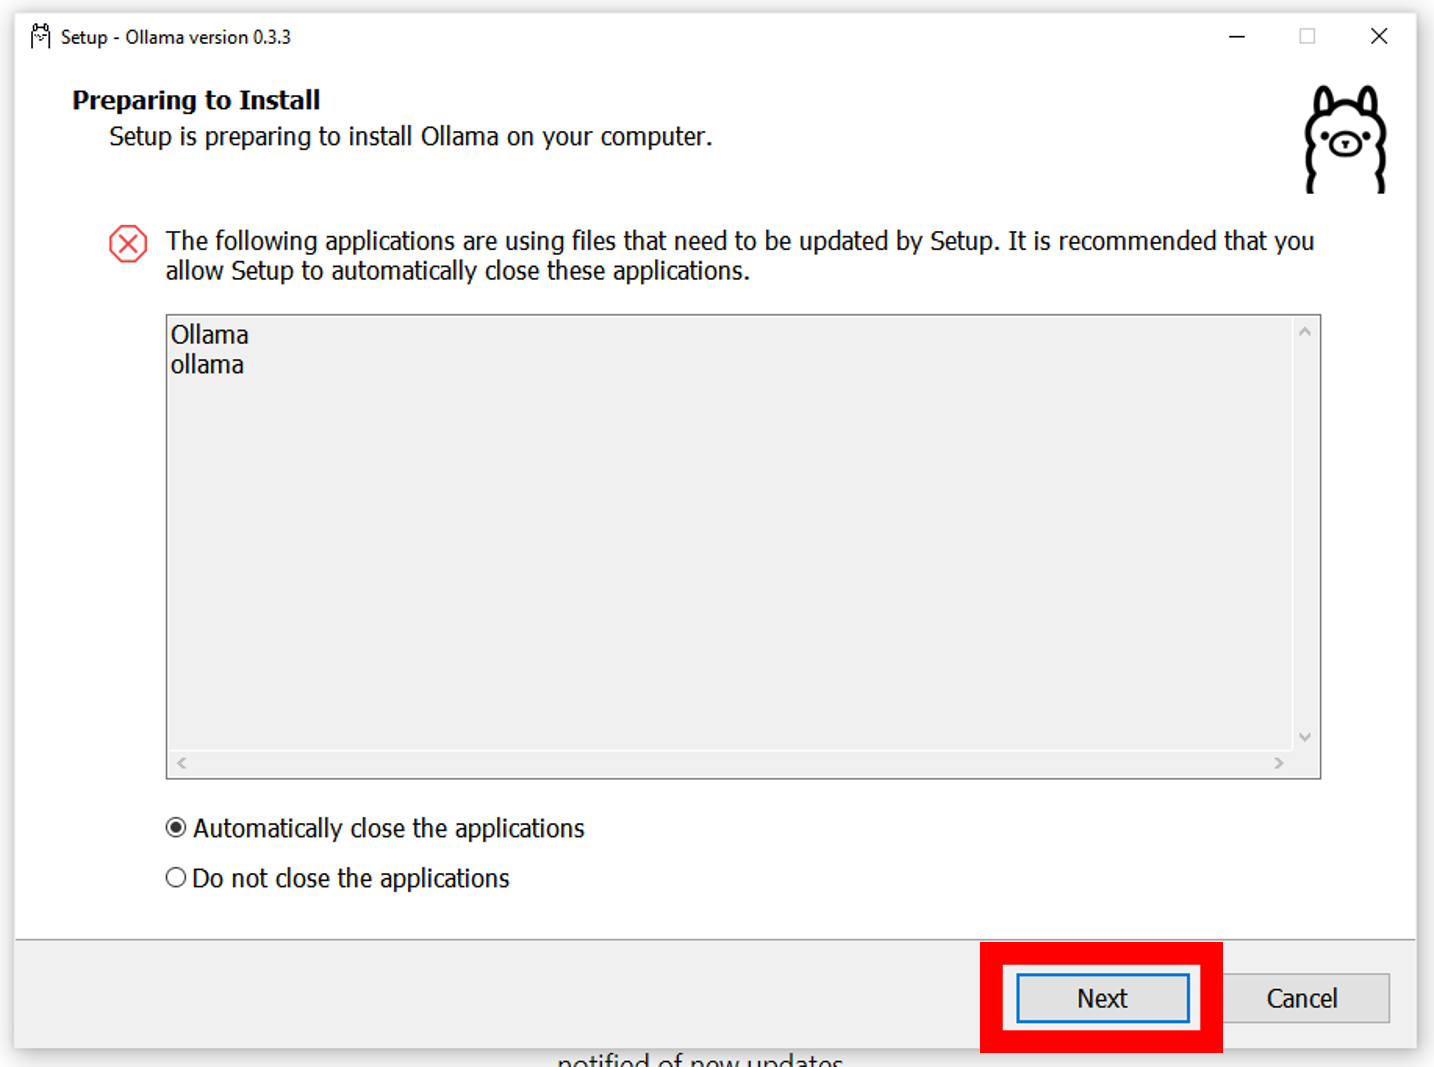This screenshot has height=1067, width=1434.
Task: Select lowercase 'ollama' in the applications list
Action: click(x=207, y=364)
